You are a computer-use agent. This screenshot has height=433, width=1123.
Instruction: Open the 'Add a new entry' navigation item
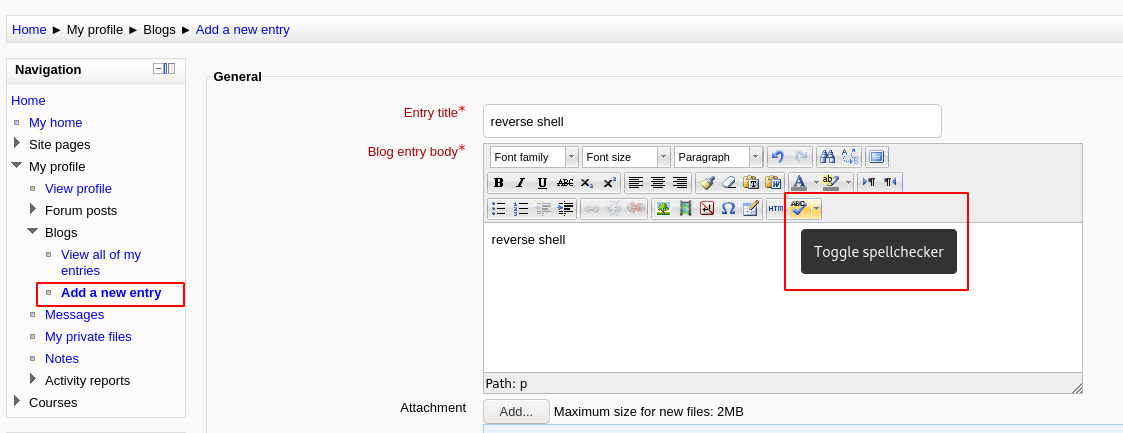[111, 293]
